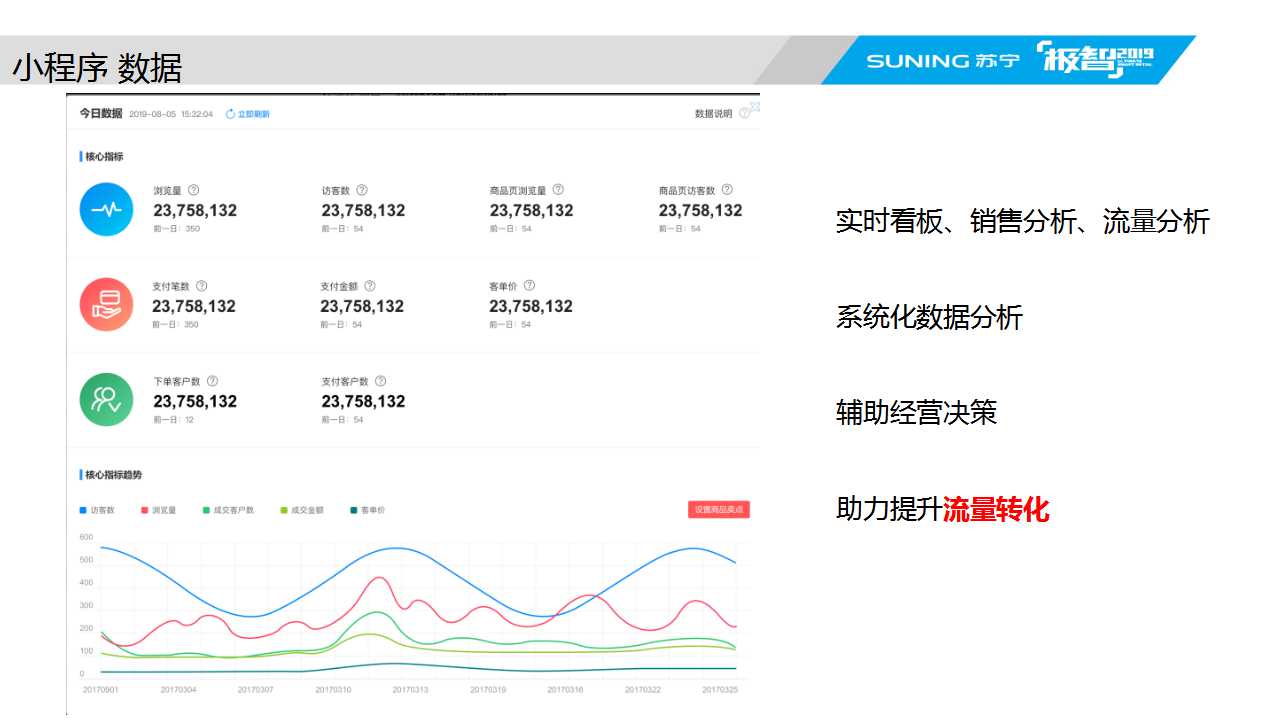Click help icon beside 下单客户数
This screenshot has height=720, width=1279.
(212, 381)
